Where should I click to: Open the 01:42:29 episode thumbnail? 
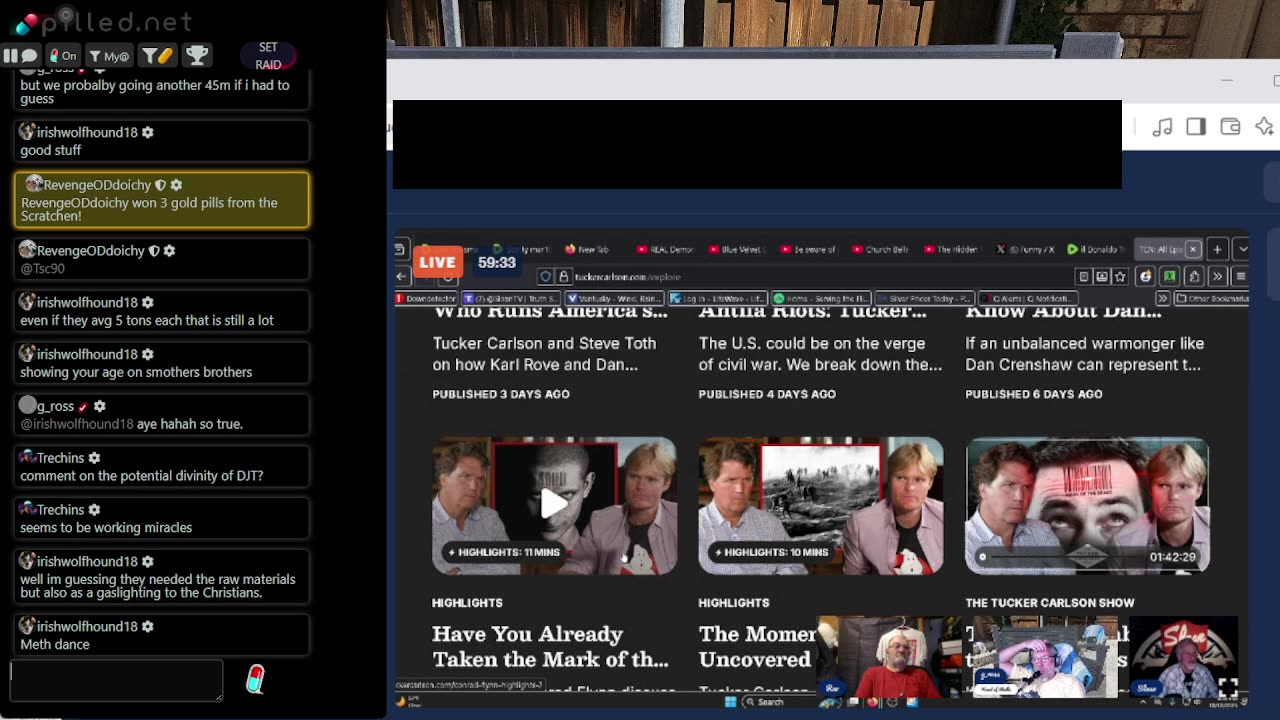tap(1087, 504)
